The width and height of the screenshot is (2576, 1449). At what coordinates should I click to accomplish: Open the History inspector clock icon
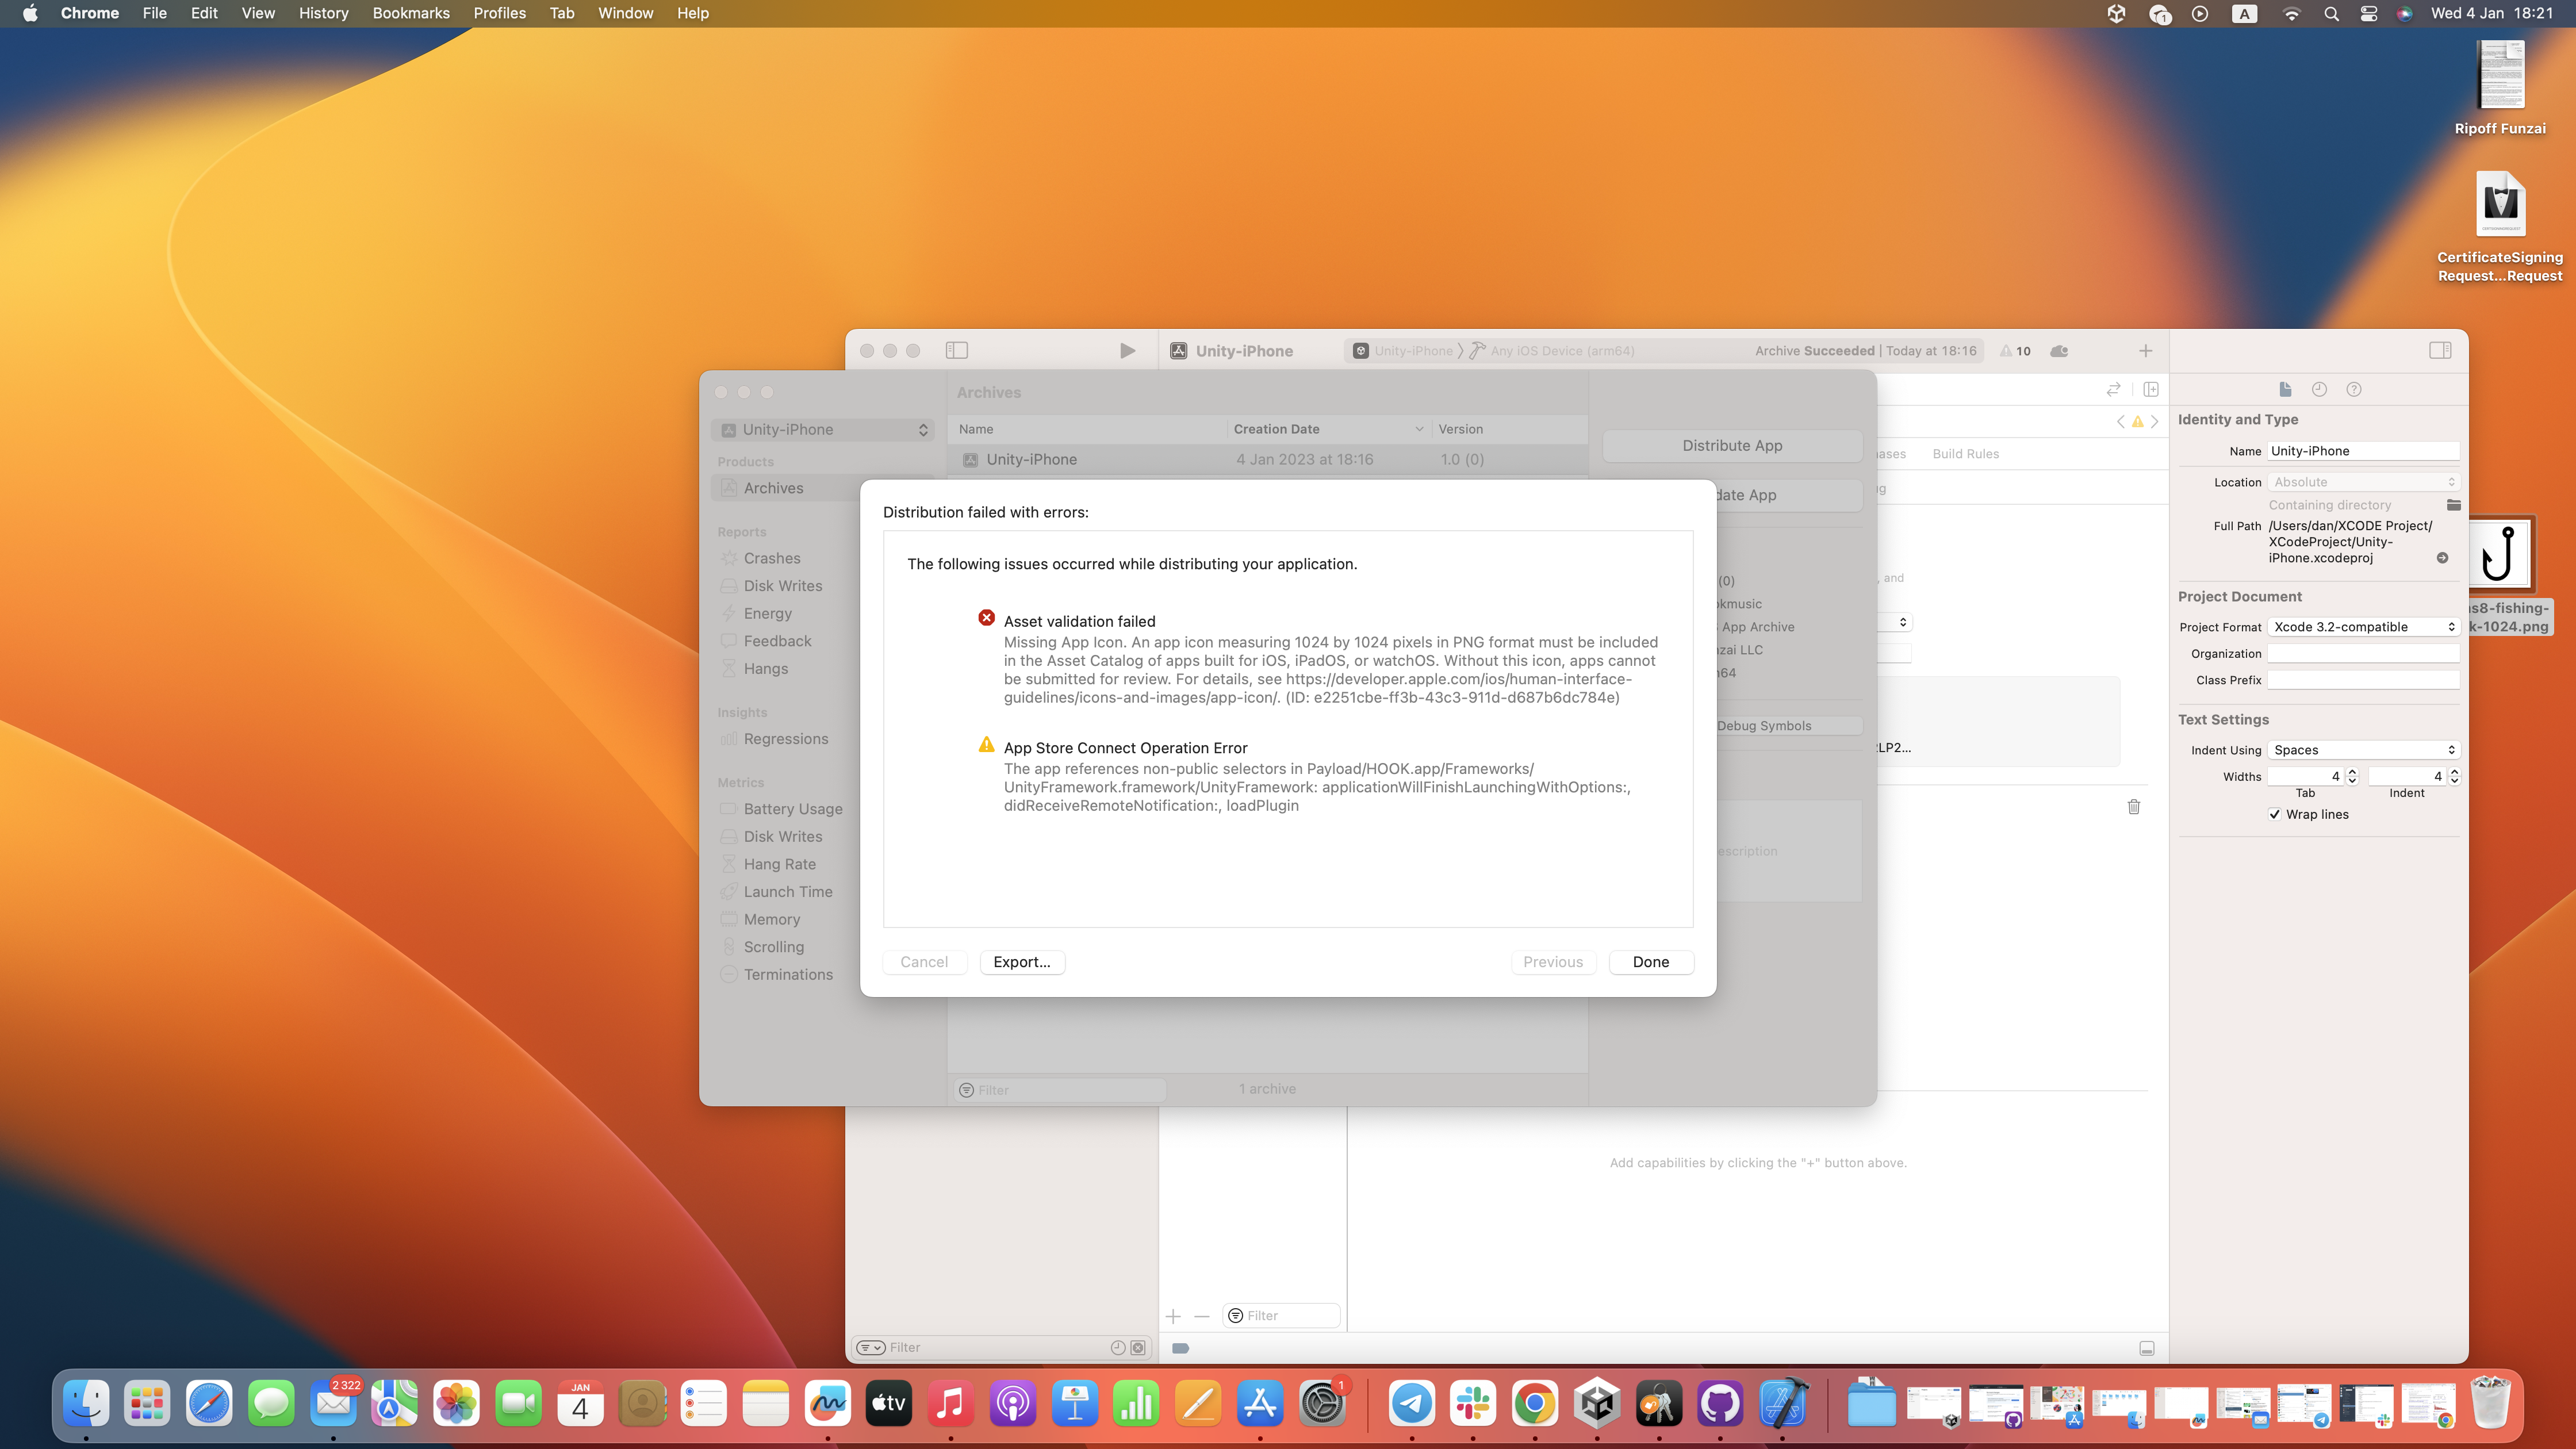coord(2319,390)
